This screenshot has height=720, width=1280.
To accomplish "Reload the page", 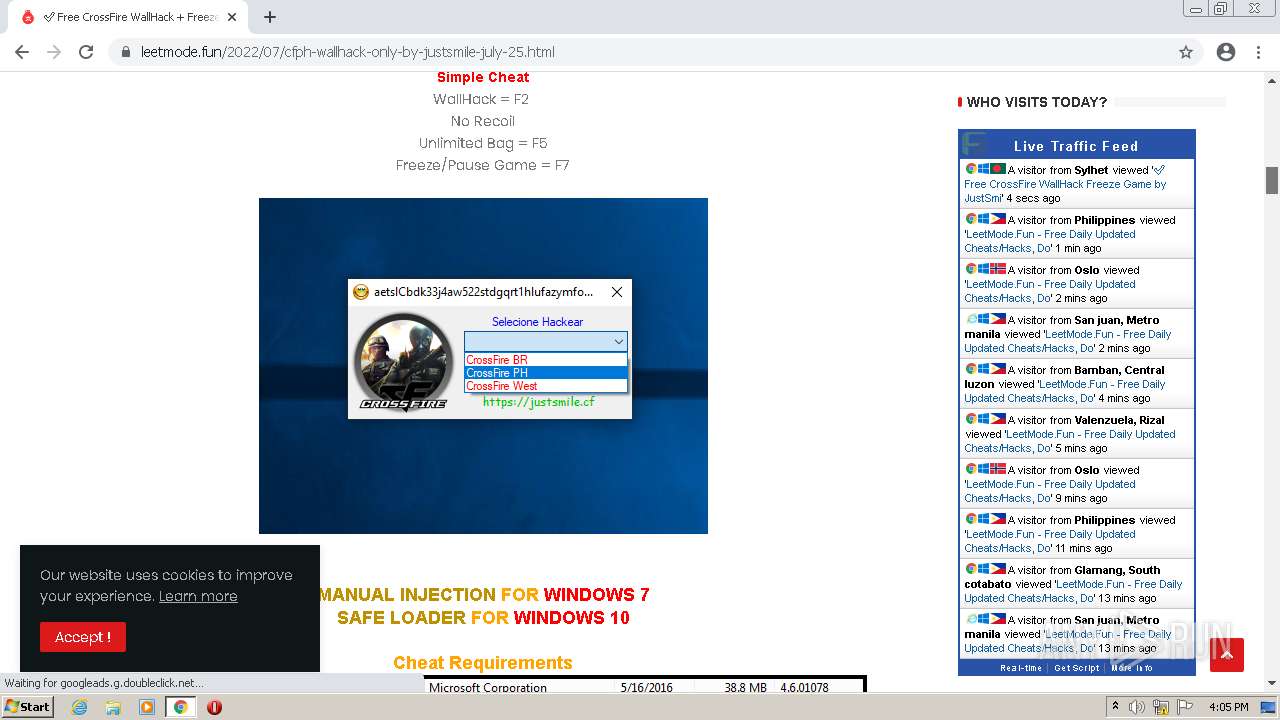I will [x=86, y=52].
